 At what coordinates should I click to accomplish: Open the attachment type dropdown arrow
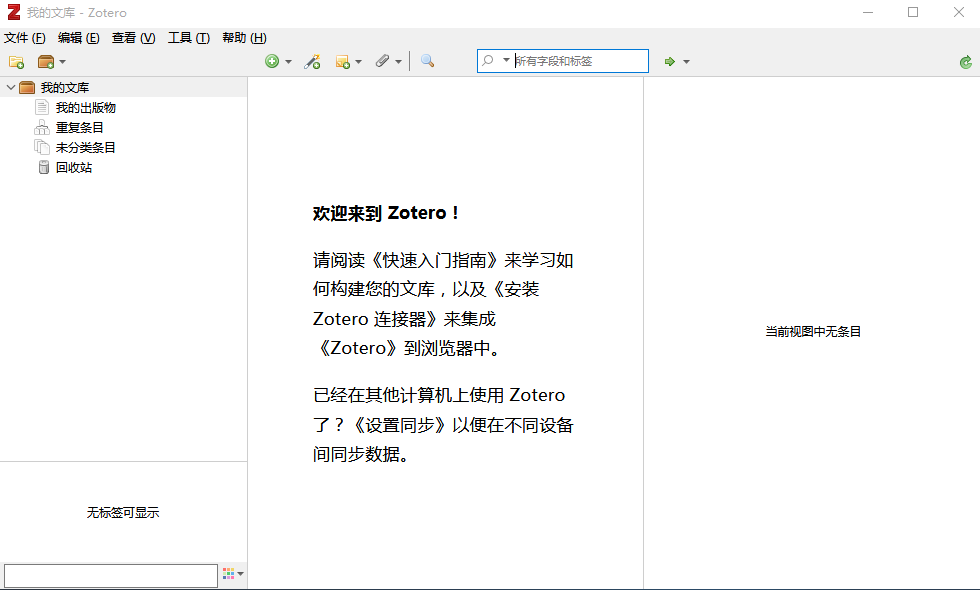[x=397, y=61]
